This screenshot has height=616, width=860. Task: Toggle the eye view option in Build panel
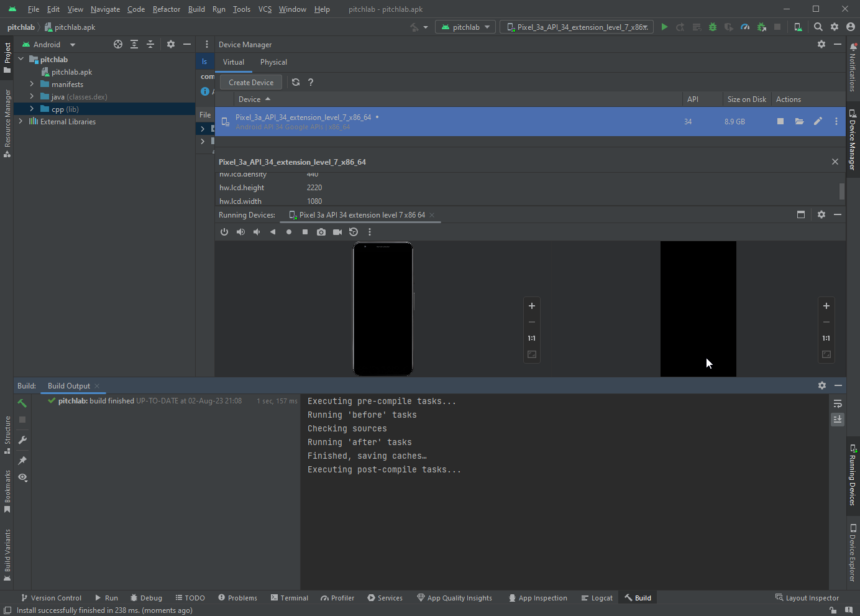pos(22,478)
